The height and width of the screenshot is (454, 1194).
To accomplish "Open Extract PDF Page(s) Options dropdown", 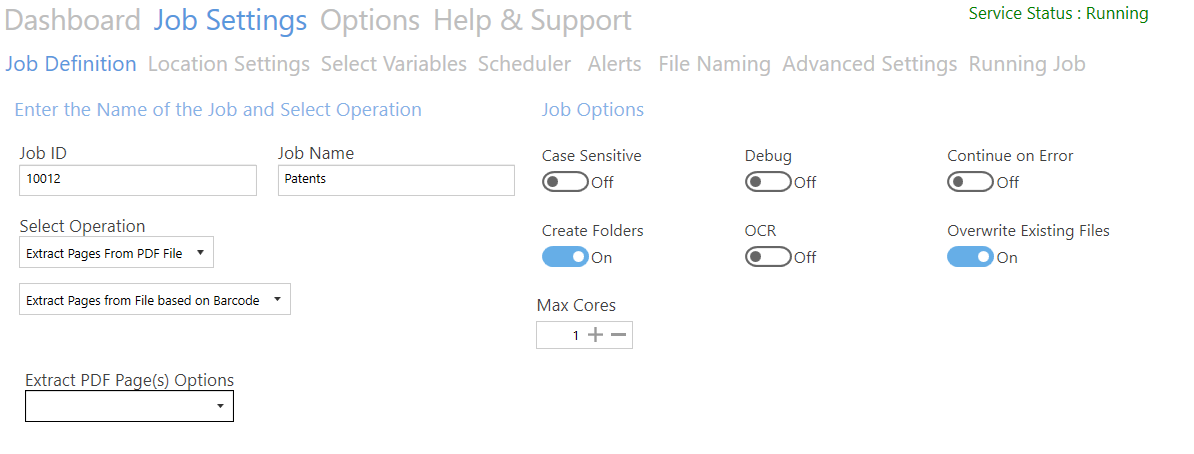I will pos(129,406).
